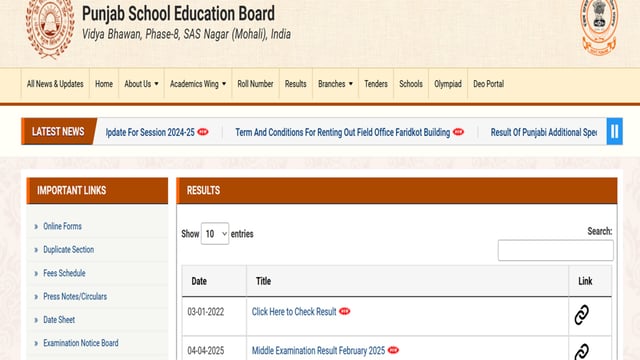Open the Olympiad menu item
Screen dimensions: 640x360
(x=448, y=84)
